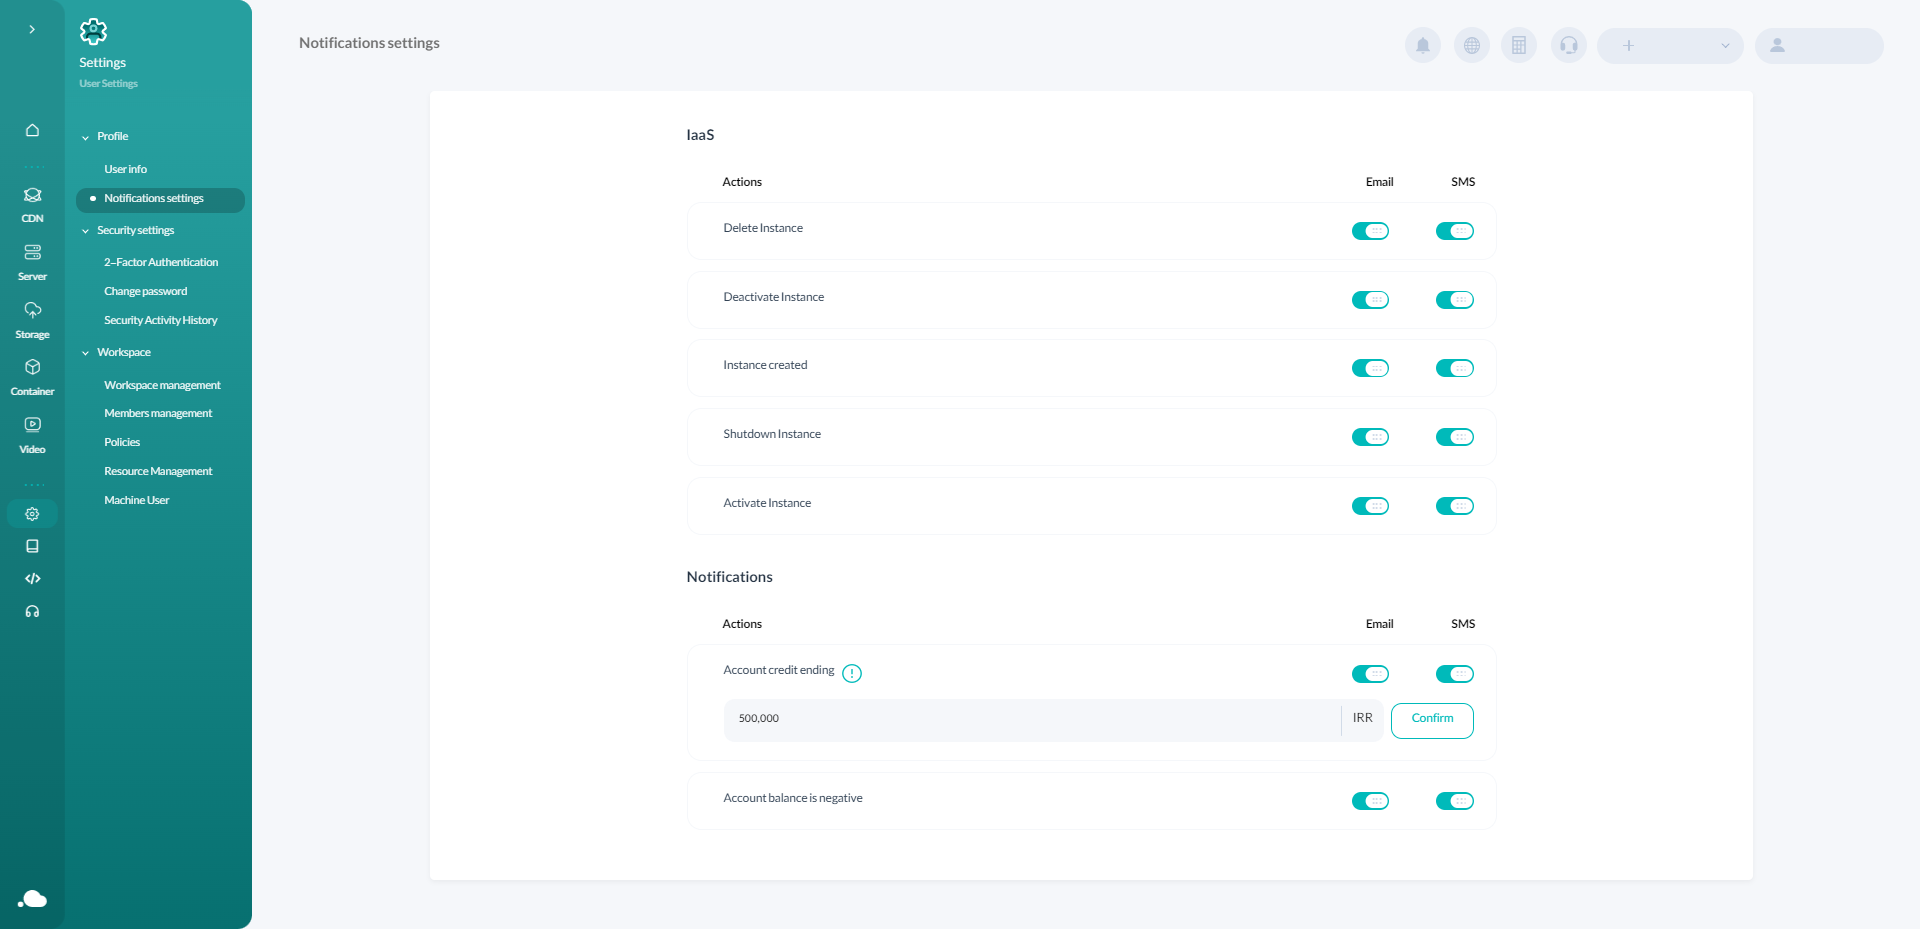Viewport: 1920px width, 929px height.
Task: Toggle SMS for Account credit ending
Action: coord(1455,674)
